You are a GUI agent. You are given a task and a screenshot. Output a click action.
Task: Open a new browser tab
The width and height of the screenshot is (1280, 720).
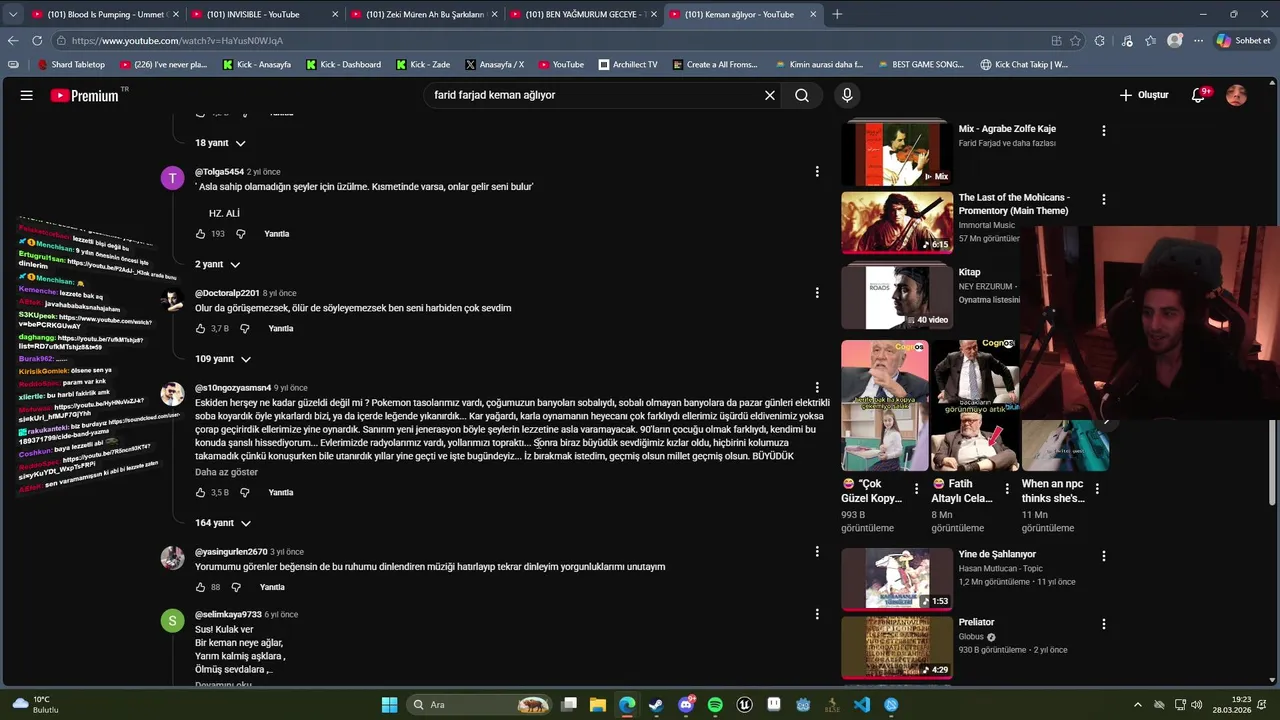click(837, 14)
